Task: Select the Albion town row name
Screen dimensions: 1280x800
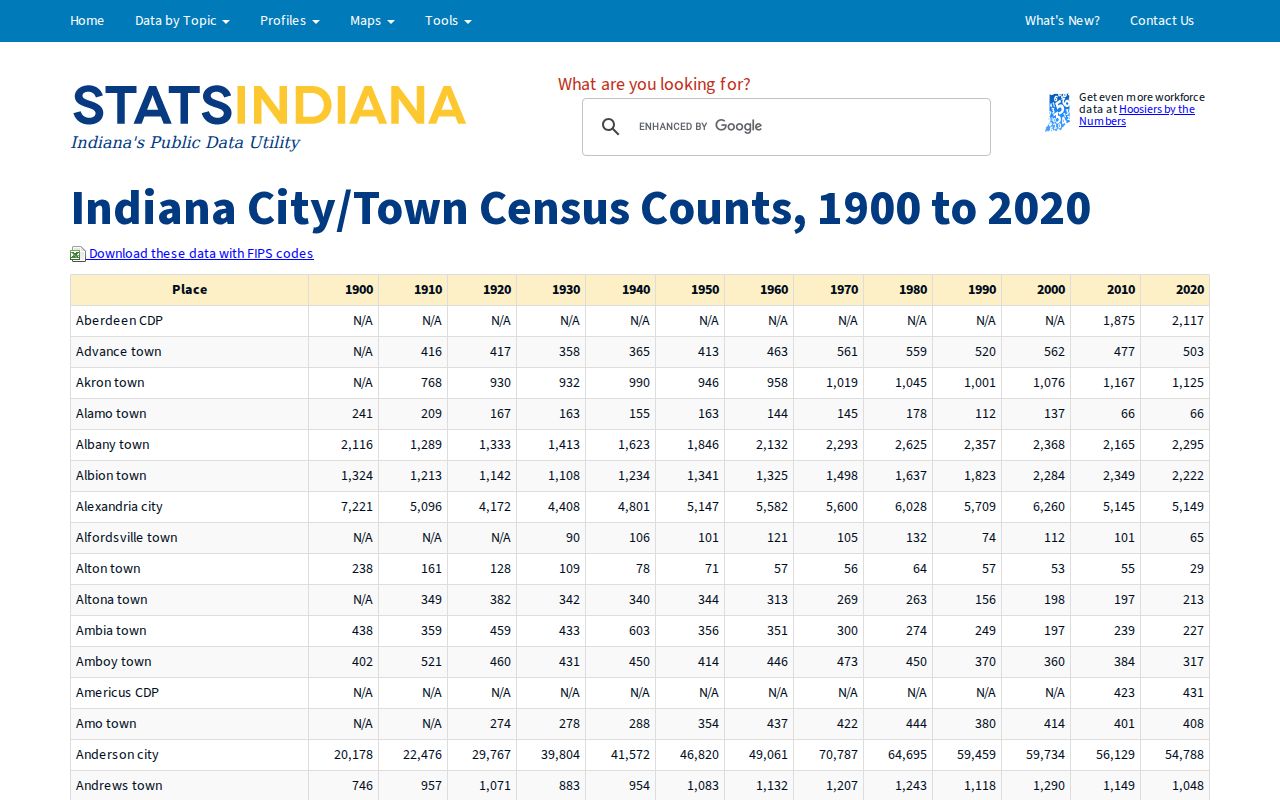Action: point(111,476)
